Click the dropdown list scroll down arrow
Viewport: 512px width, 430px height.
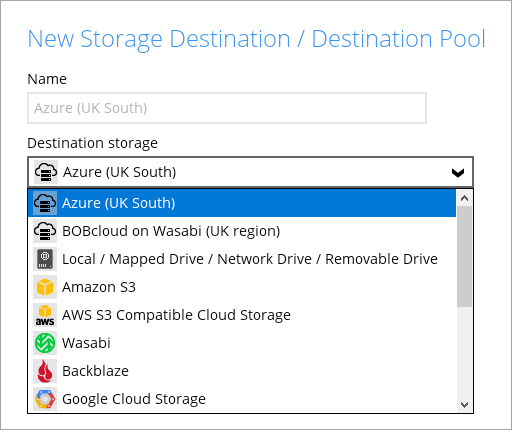click(x=464, y=405)
